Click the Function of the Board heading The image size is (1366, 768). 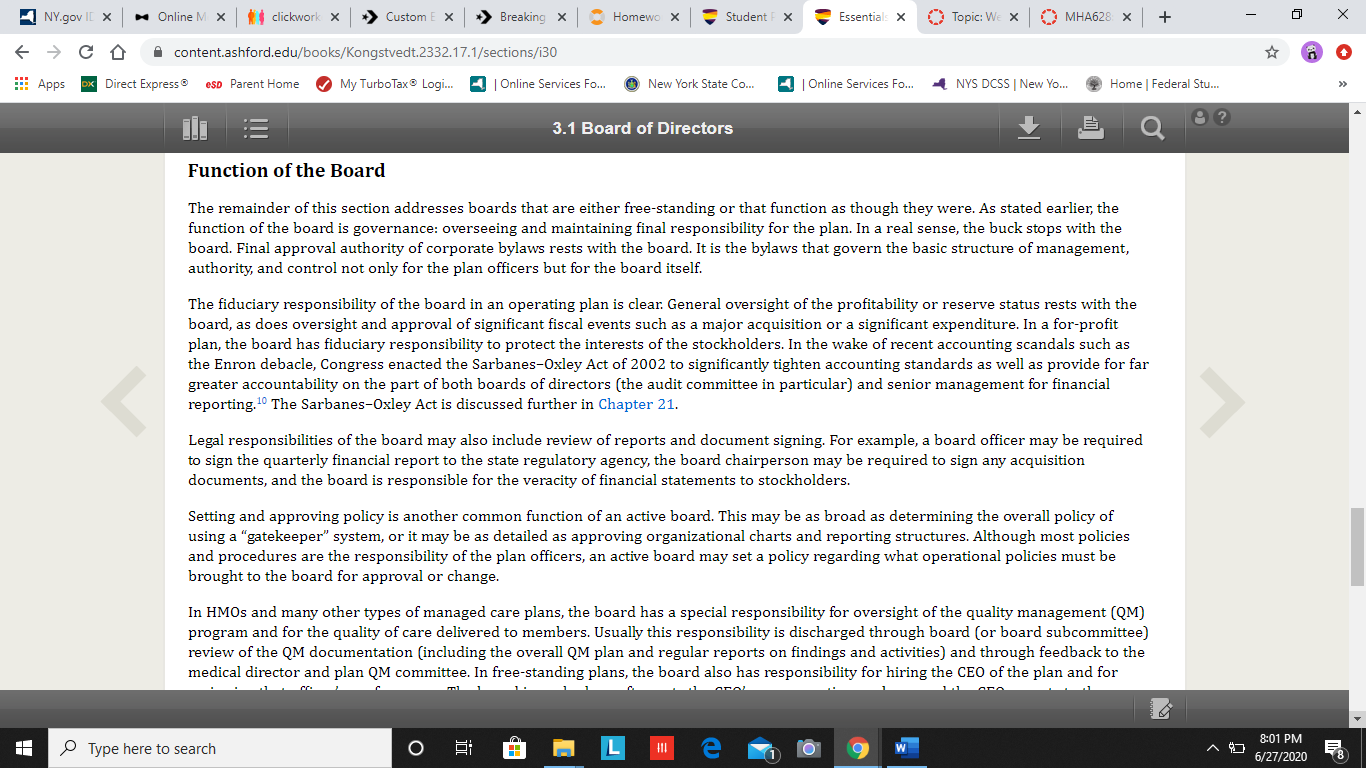287,170
